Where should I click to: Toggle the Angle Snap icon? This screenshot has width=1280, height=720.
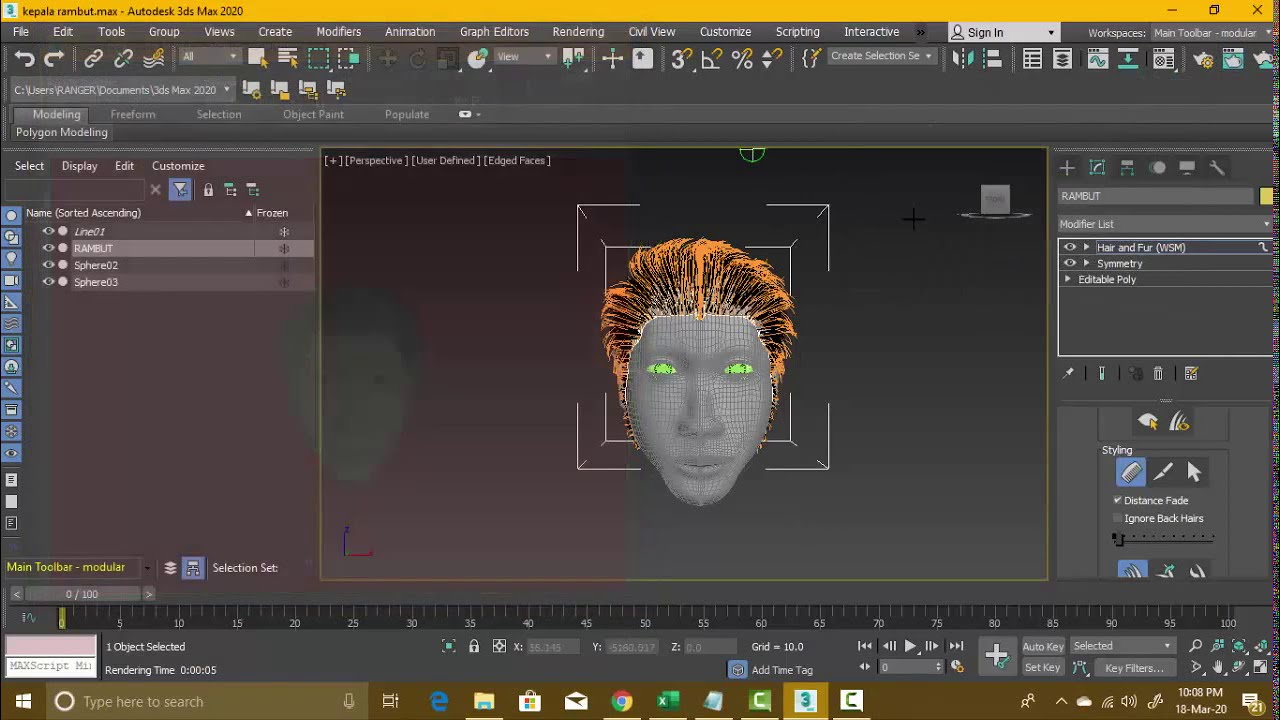click(x=711, y=58)
